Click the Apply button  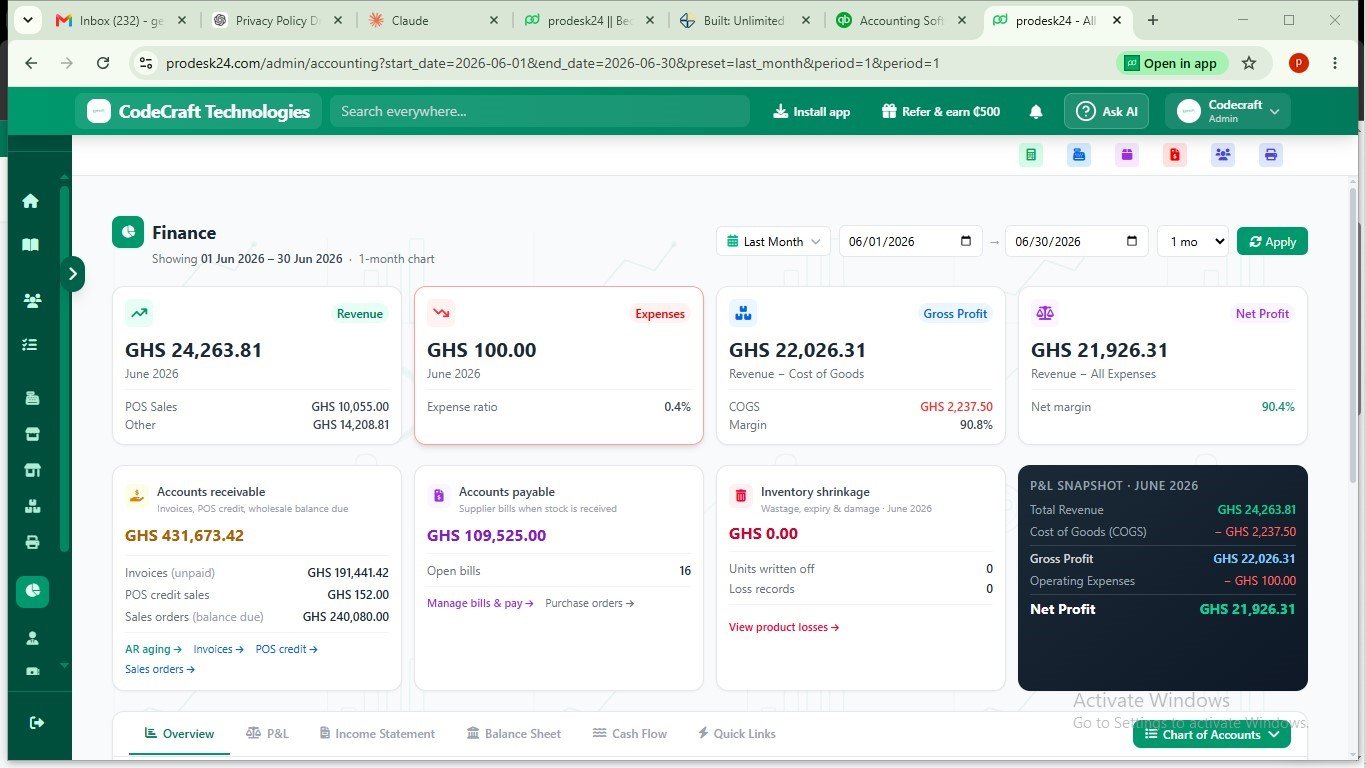(1272, 241)
